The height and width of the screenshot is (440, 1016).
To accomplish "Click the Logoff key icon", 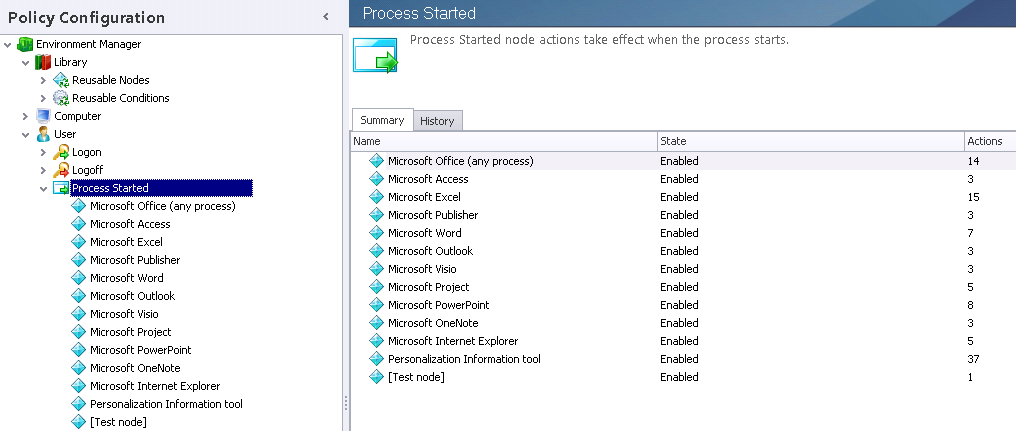I will point(61,170).
